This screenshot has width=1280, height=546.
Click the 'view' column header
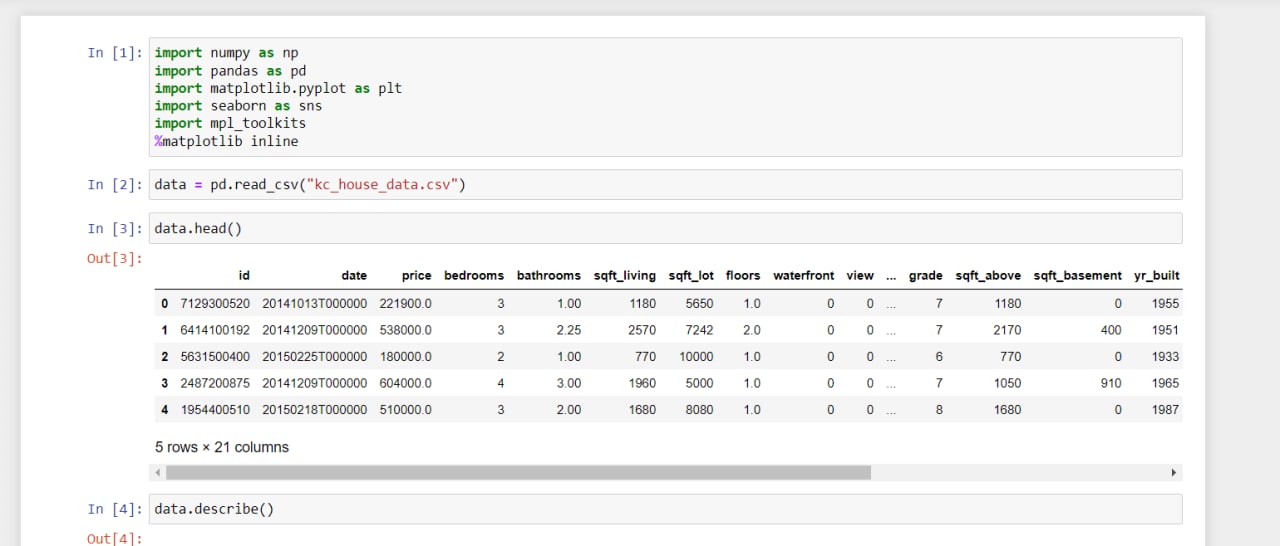[x=860, y=275]
